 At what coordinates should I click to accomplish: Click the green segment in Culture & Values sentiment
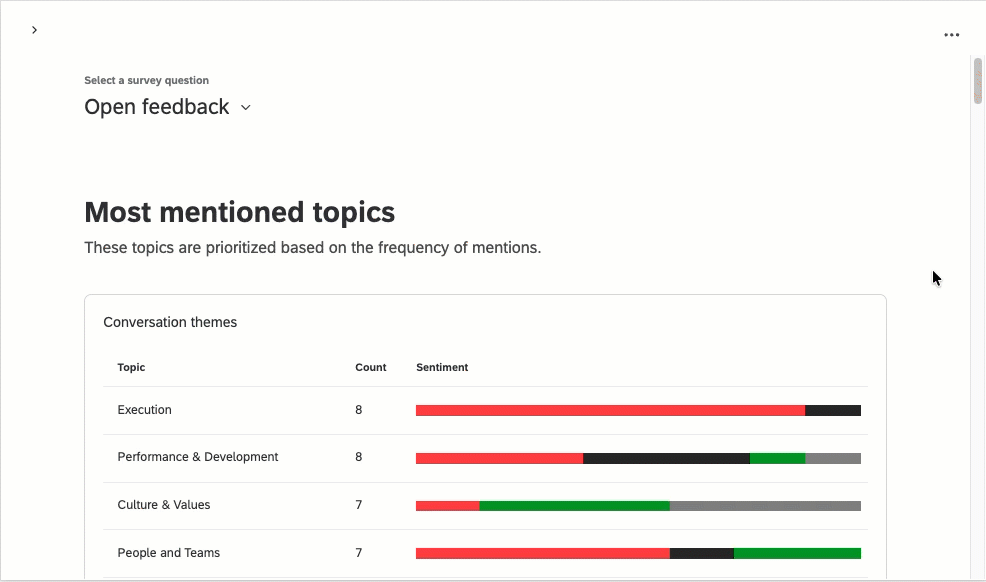tap(575, 505)
